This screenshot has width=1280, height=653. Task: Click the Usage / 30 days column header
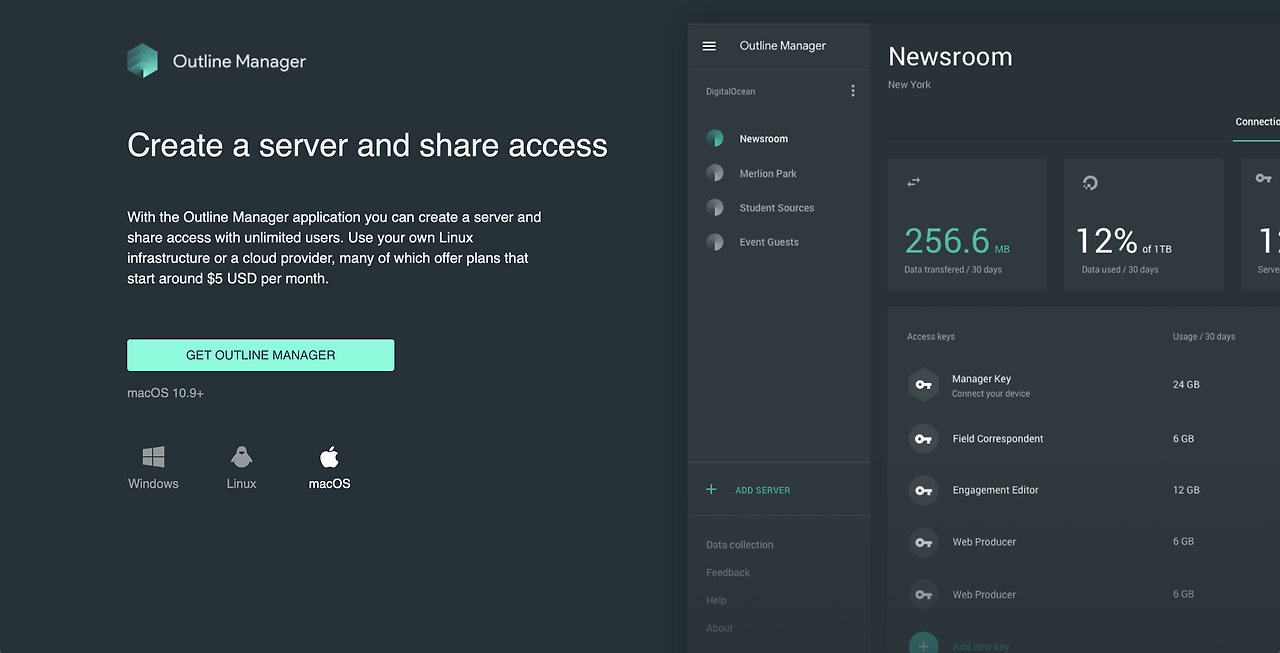pos(1204,337)
